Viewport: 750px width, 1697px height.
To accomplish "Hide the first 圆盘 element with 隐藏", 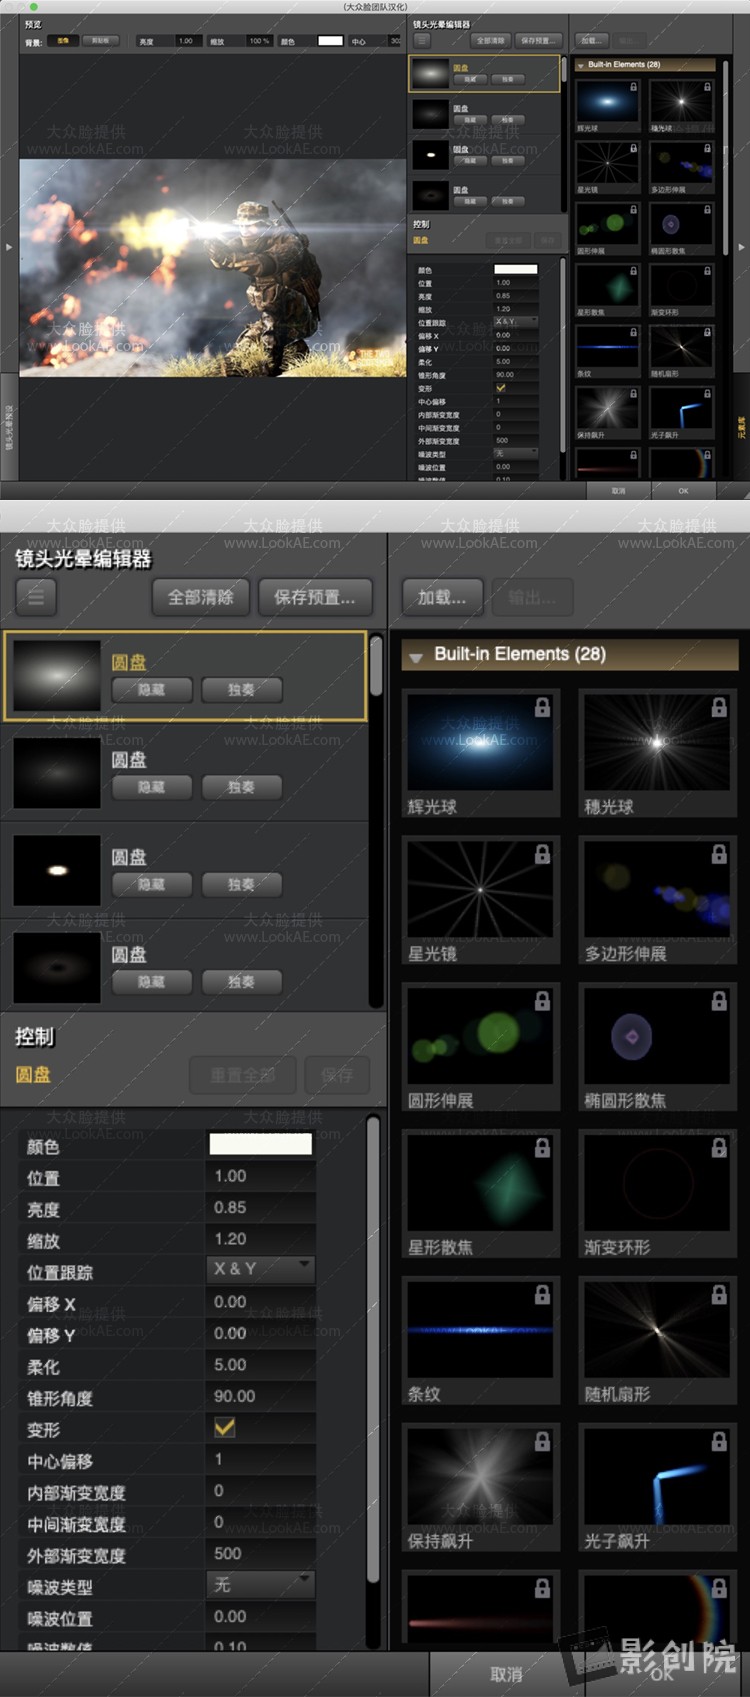I will click(x=152, y=690).
